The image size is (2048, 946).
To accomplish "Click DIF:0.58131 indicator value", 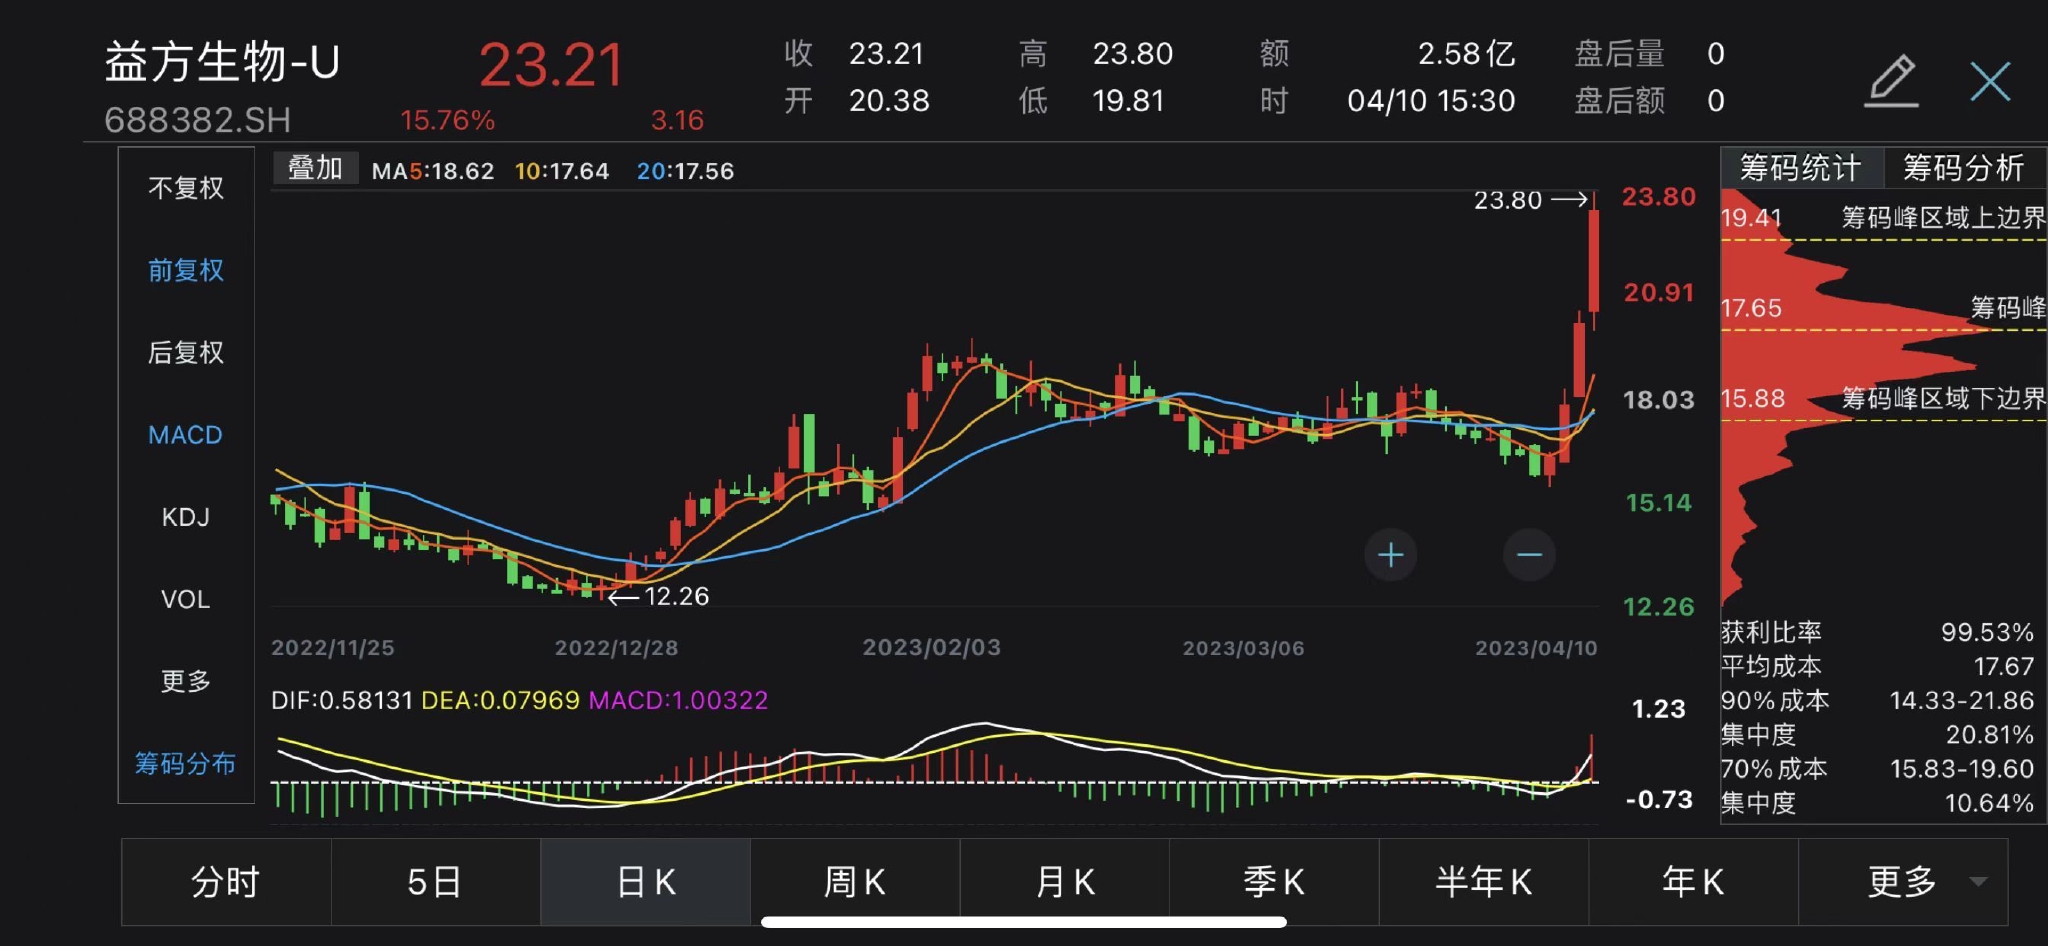I will [342, 700].
